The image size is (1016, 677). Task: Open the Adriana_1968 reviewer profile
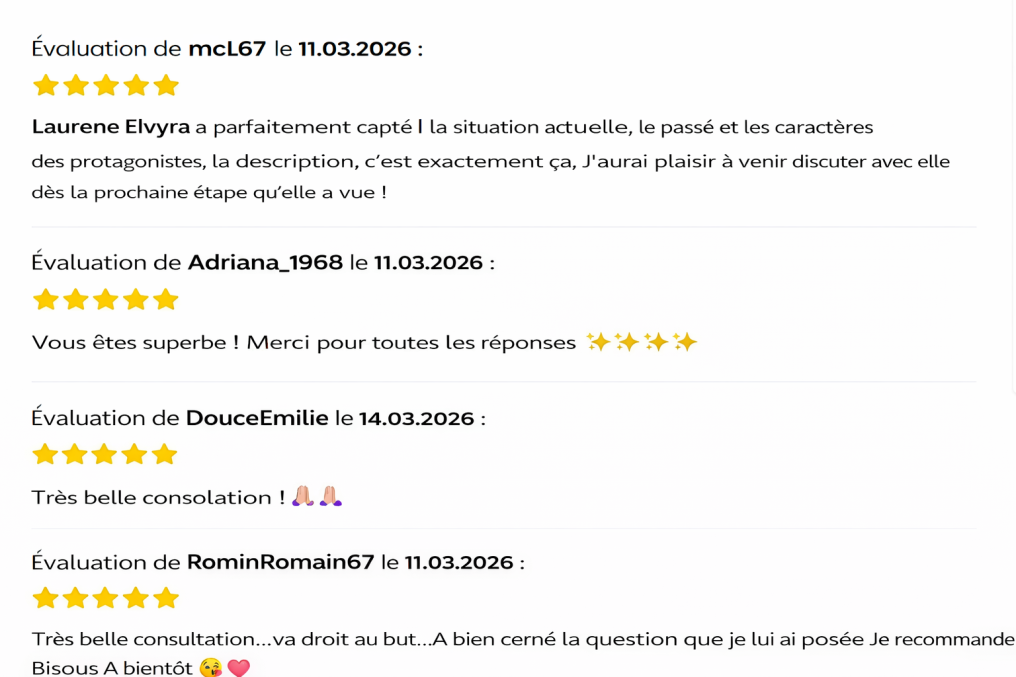click(265, 262)
